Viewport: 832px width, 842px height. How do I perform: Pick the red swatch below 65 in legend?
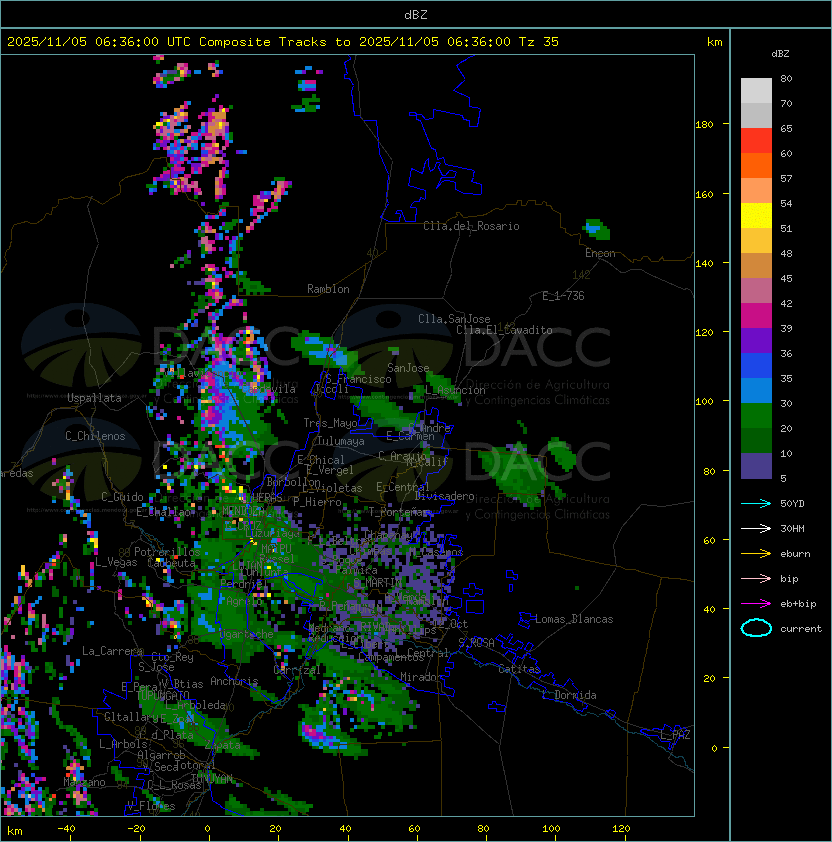(756, 141)
